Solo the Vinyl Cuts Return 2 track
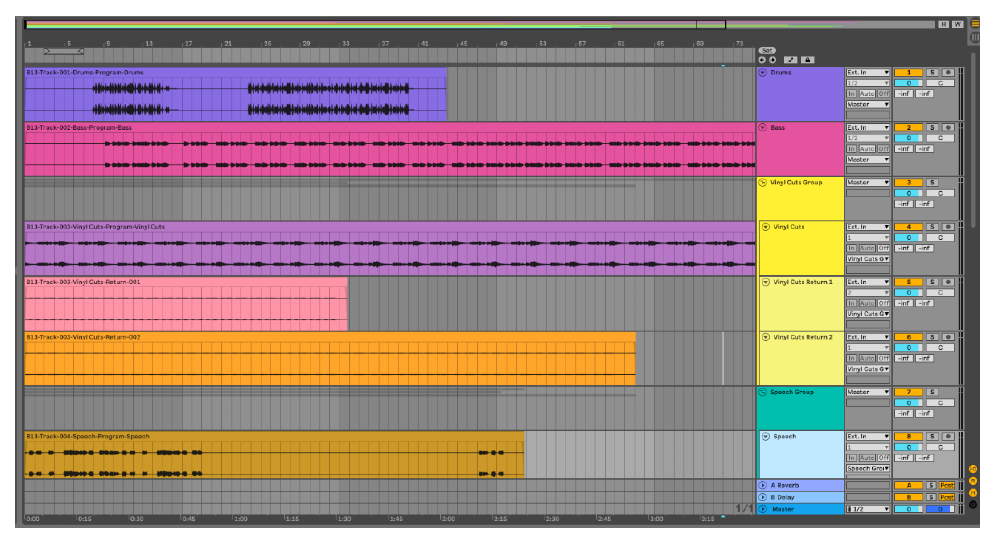The image size is (996, 544). tap(932, 337)
